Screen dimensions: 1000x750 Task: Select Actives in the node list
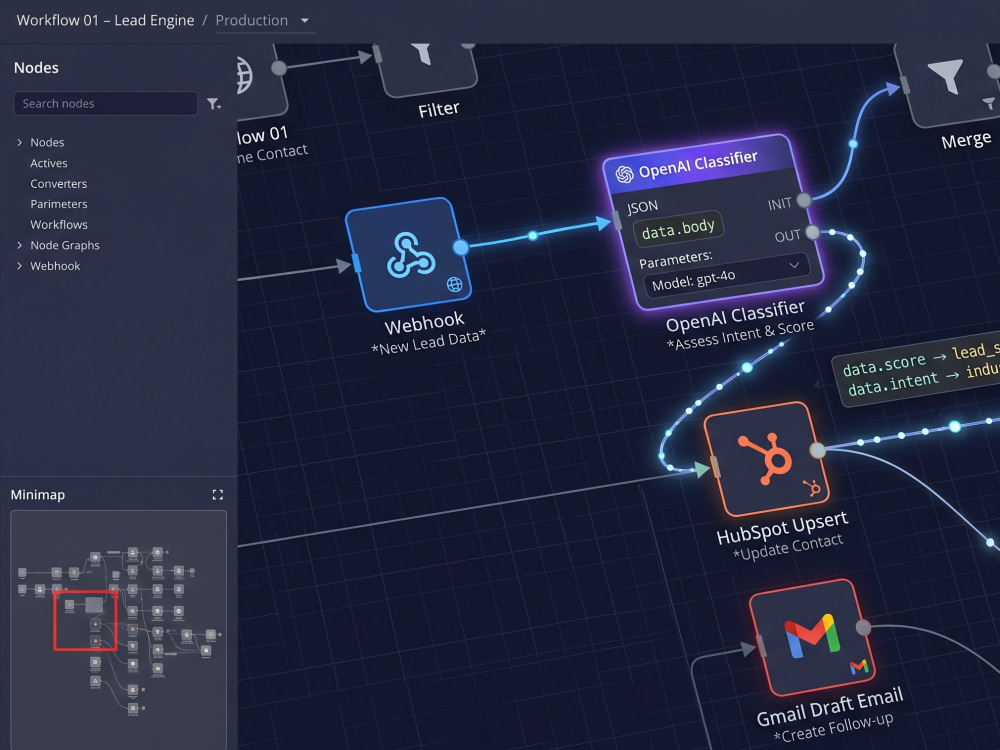pos(48,163)
